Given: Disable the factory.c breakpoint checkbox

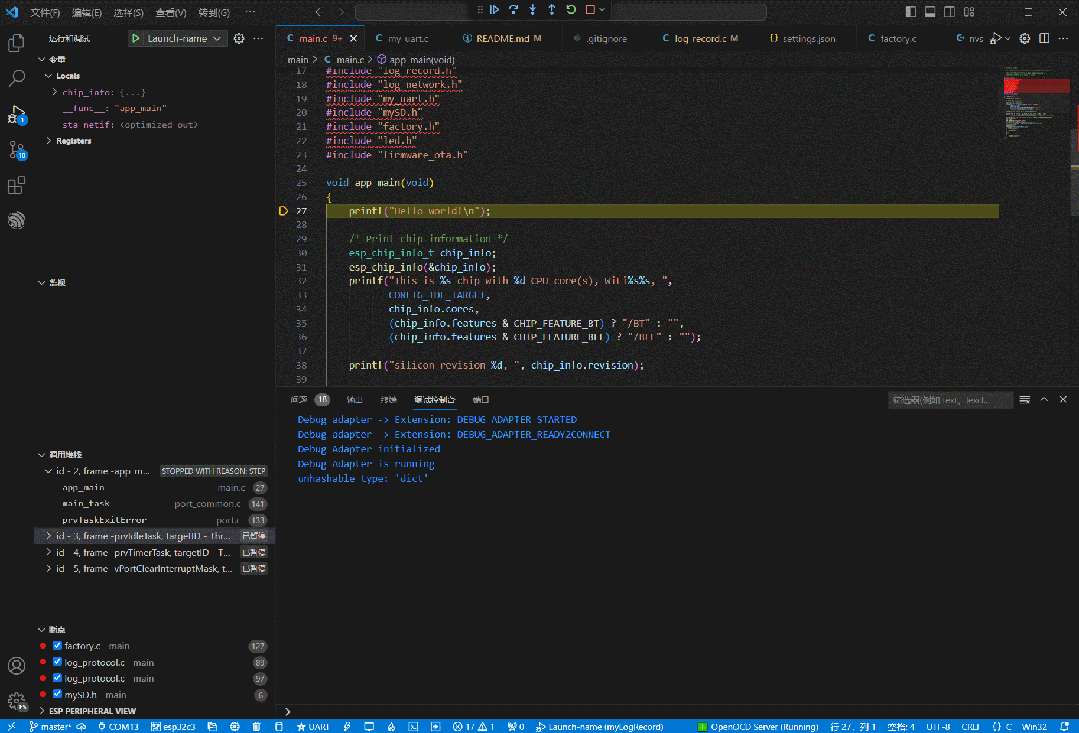Looking at the screenshot, I should point(57,646).
